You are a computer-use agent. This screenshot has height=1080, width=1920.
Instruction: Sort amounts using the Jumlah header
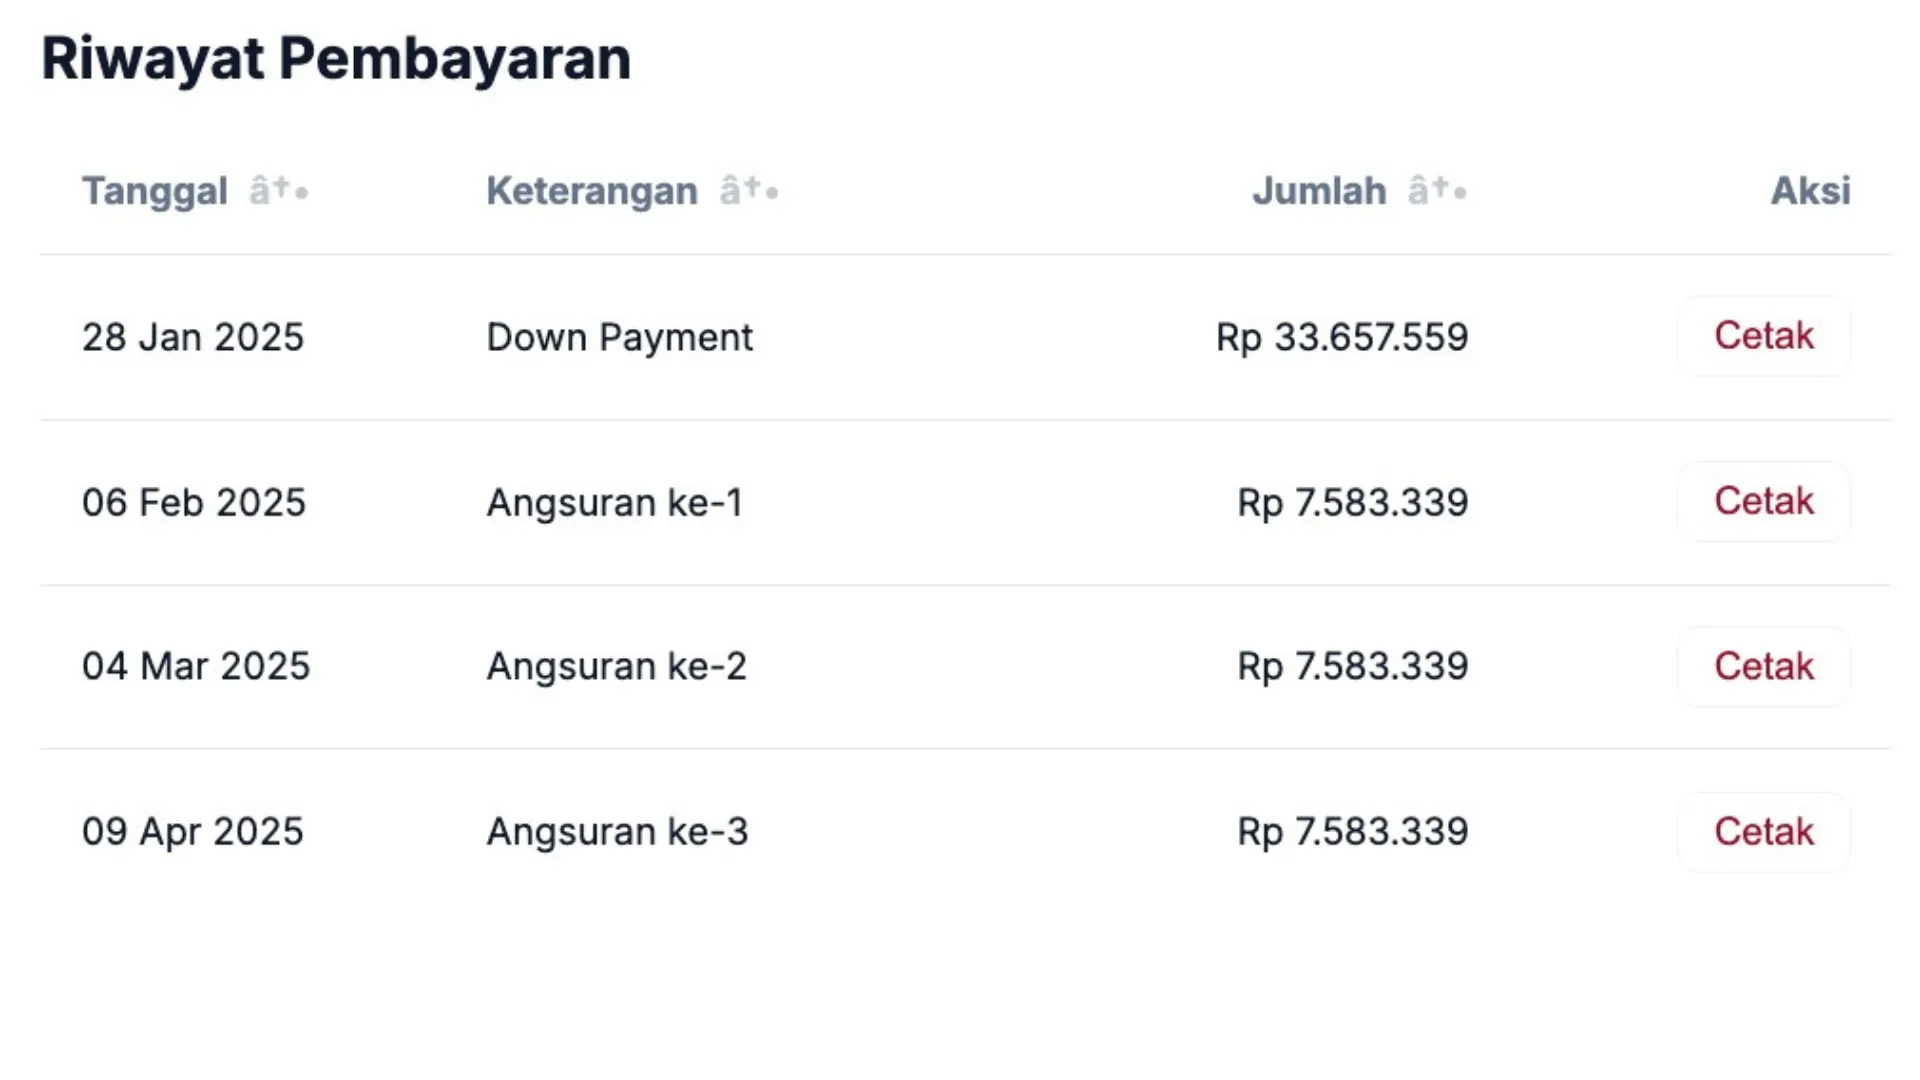pyautogui.click(x=1320, y=190)
